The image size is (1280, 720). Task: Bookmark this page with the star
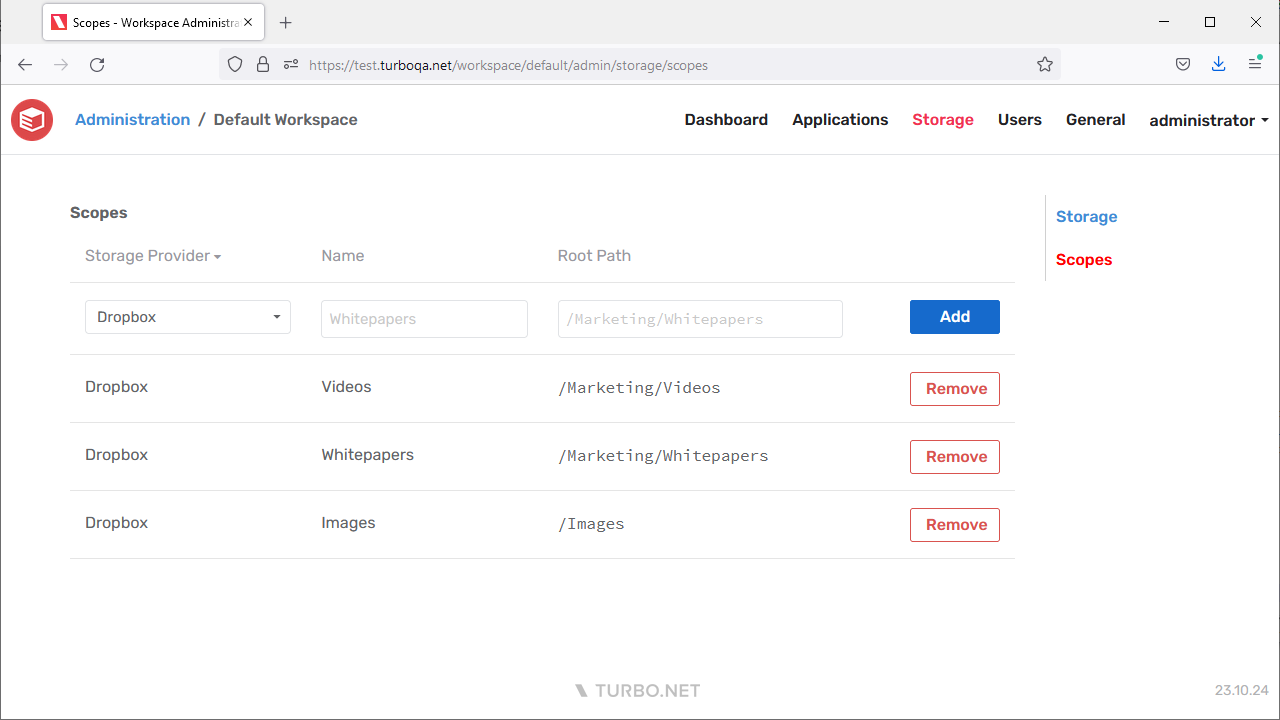coord(1045,63)
